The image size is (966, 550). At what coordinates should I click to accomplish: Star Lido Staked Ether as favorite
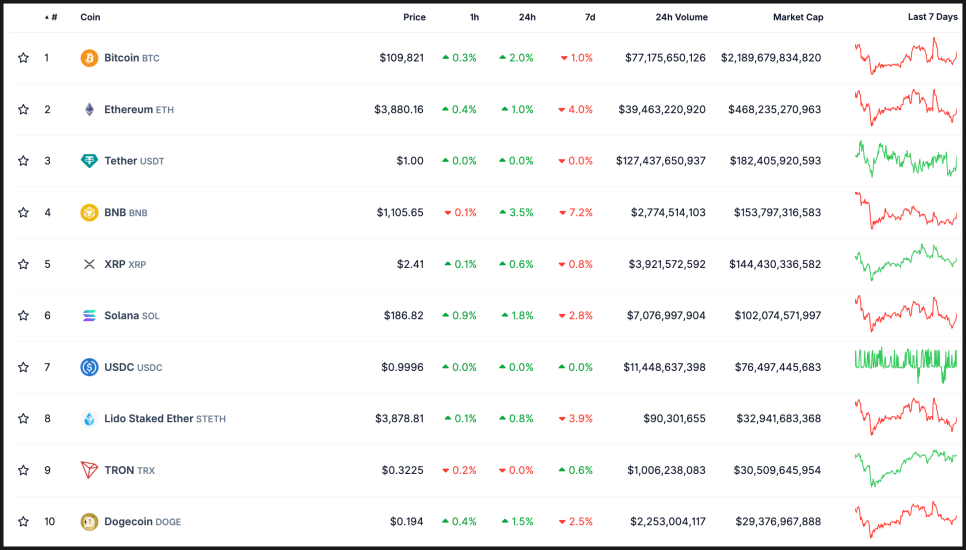pyautogui.click(x=23, y=419)
